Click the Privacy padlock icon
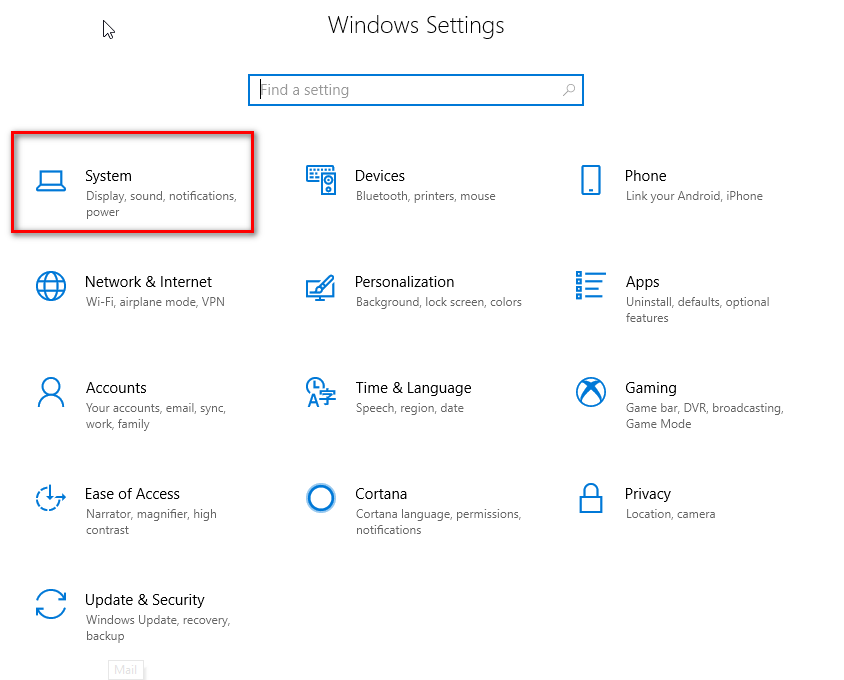Viewport: 844px width, 680px height. (590, 497)
